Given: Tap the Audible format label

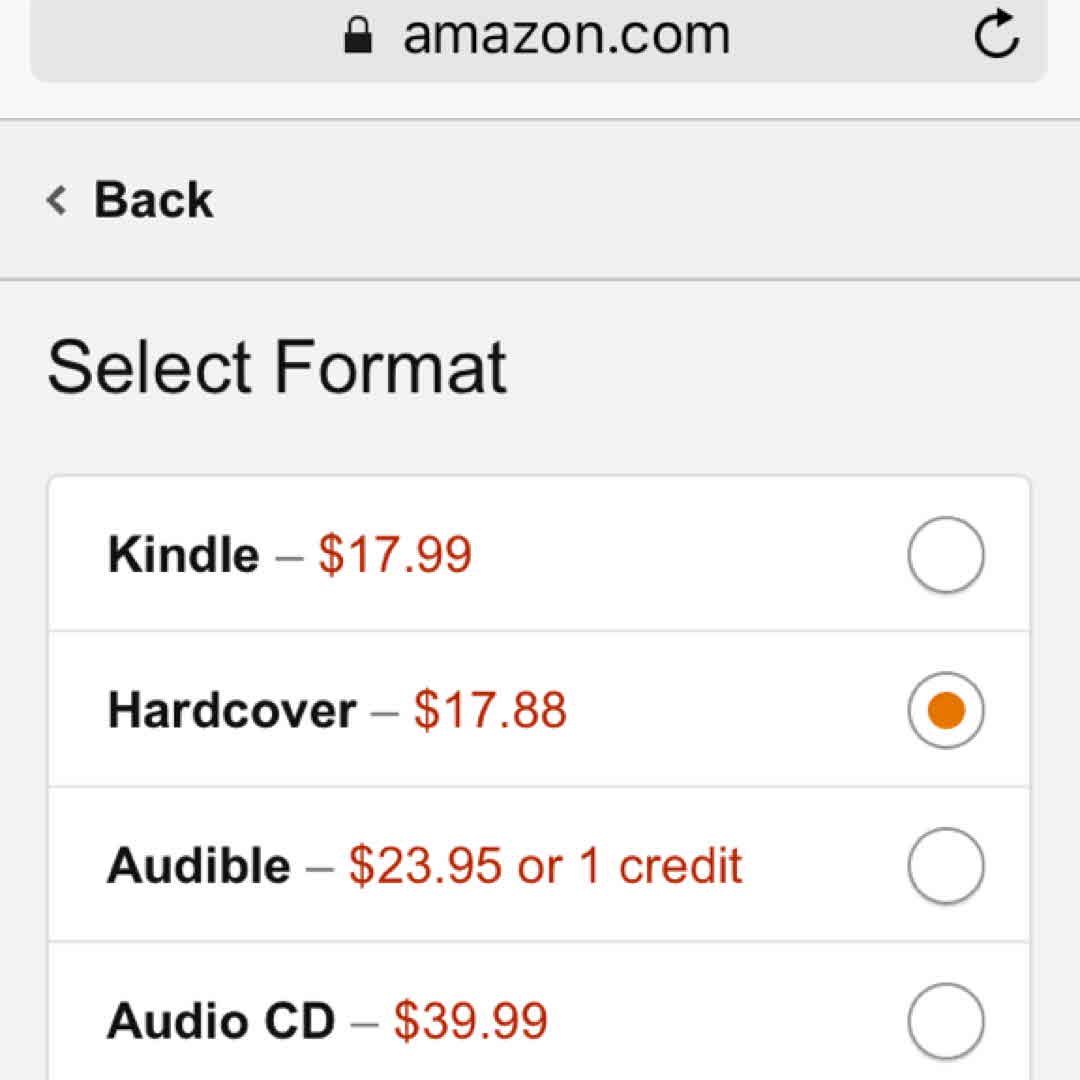Looking at the screenshot, I should (x=198, y=866).
